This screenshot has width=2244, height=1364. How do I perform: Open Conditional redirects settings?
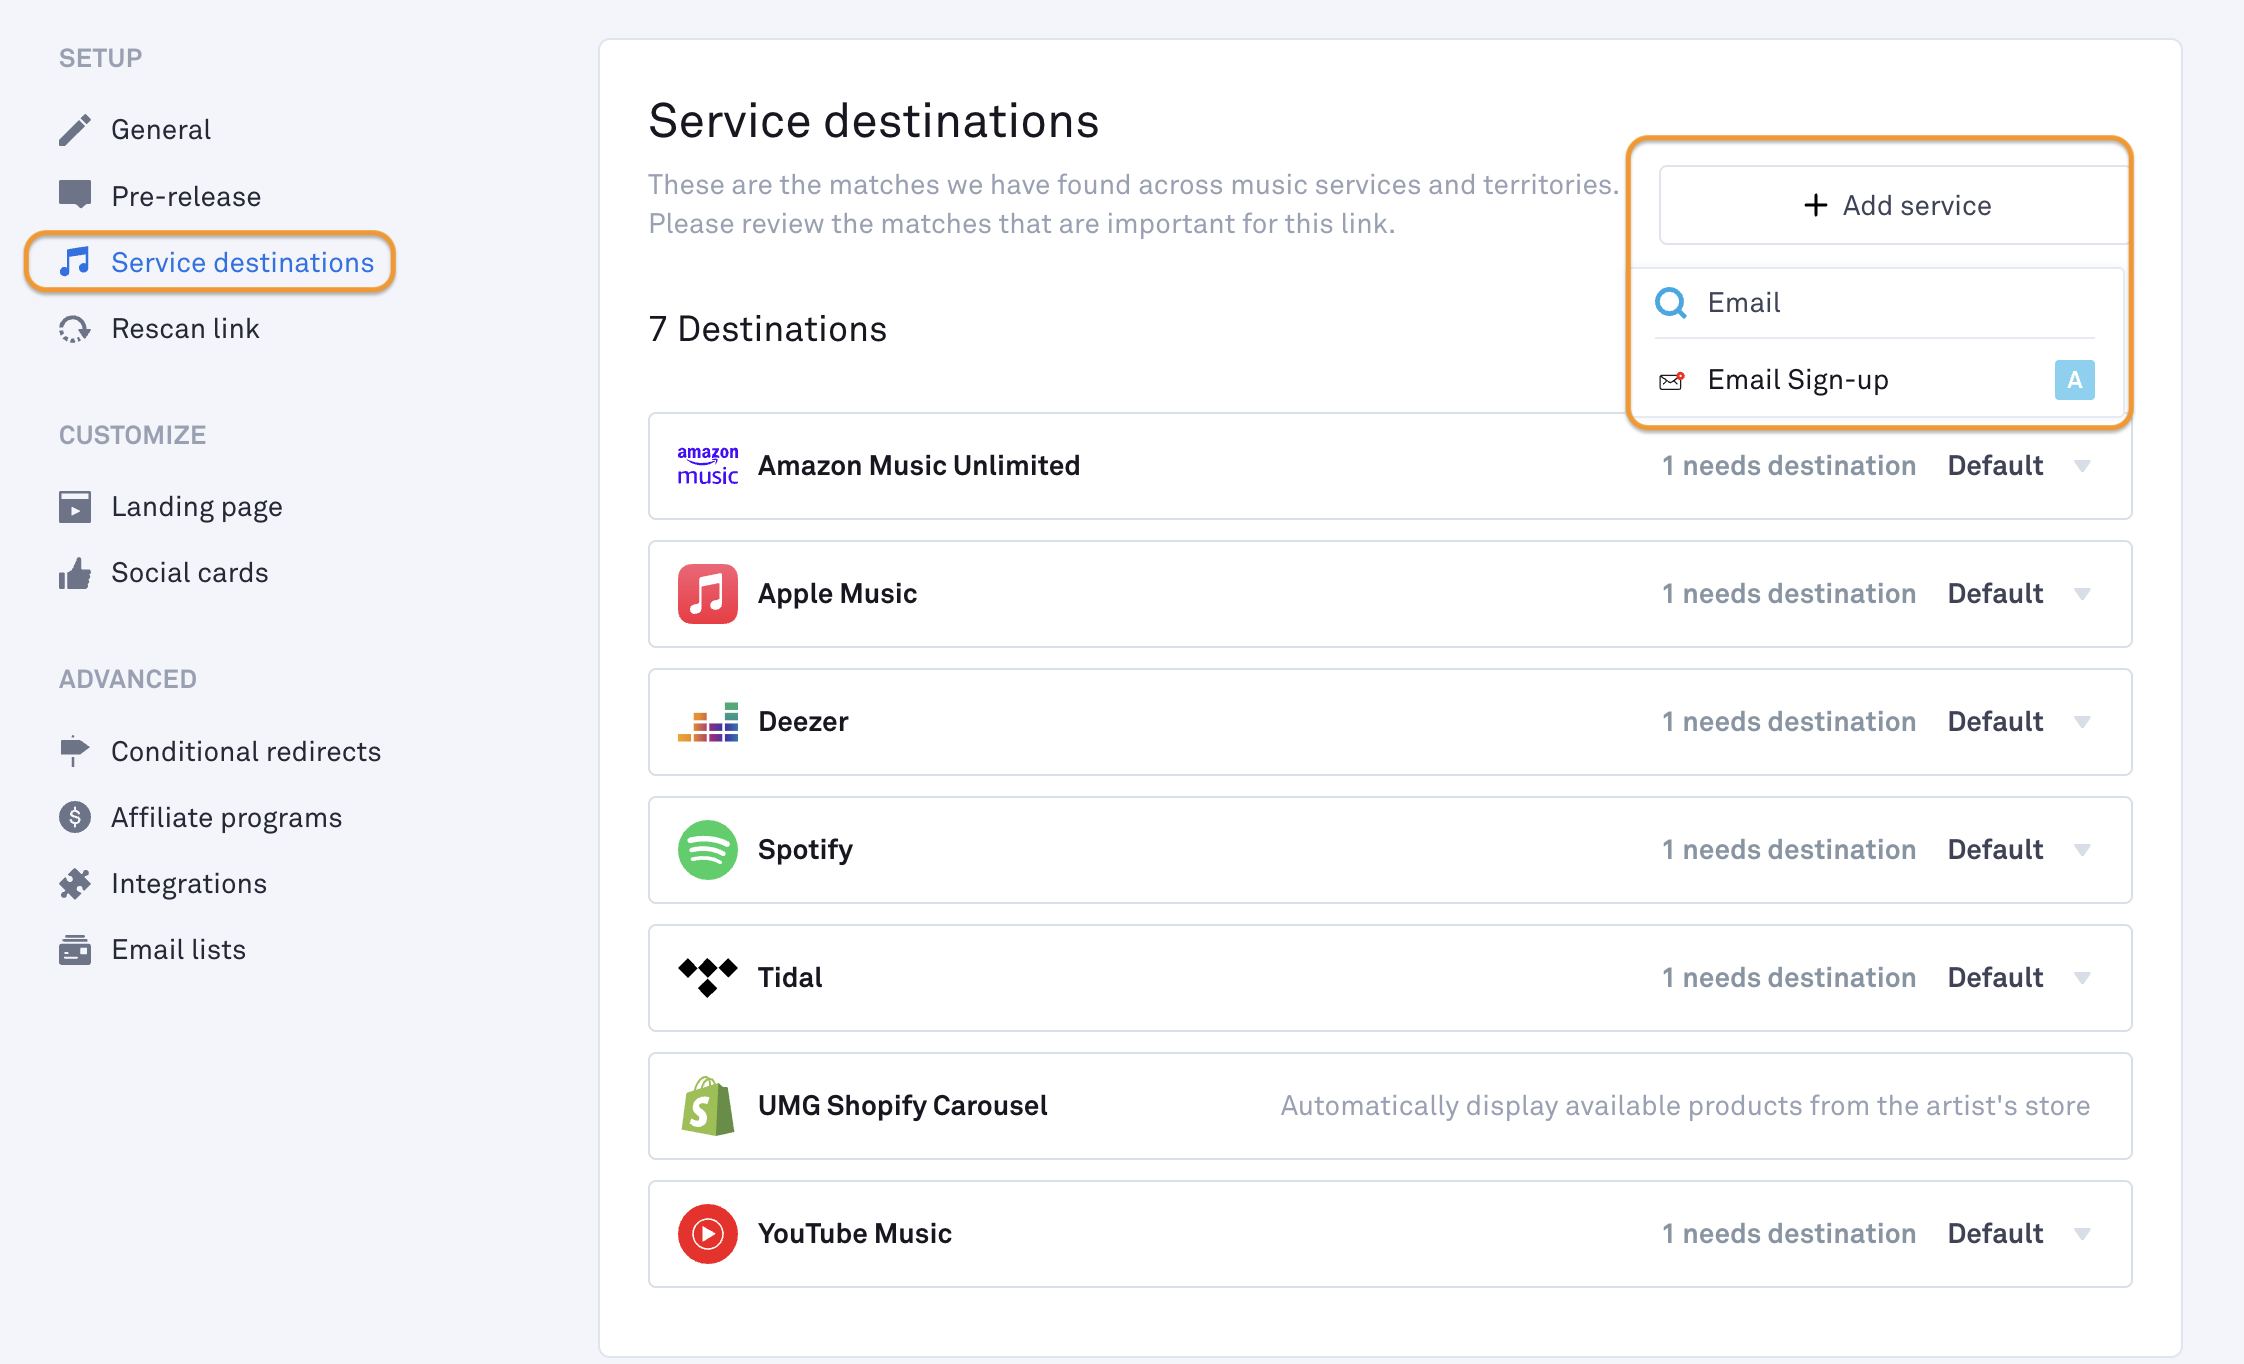pos(246,751)
